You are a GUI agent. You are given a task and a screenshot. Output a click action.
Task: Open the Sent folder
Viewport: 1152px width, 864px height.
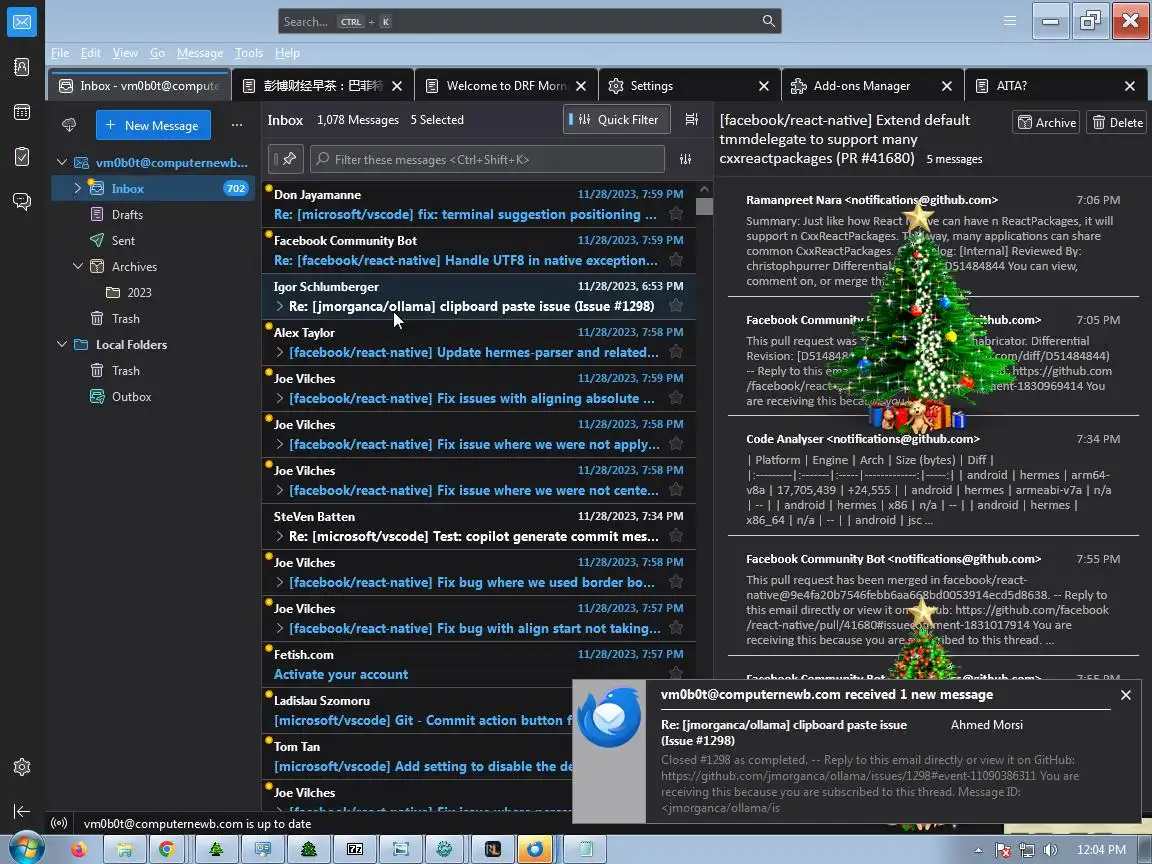(x=123, y=240)
